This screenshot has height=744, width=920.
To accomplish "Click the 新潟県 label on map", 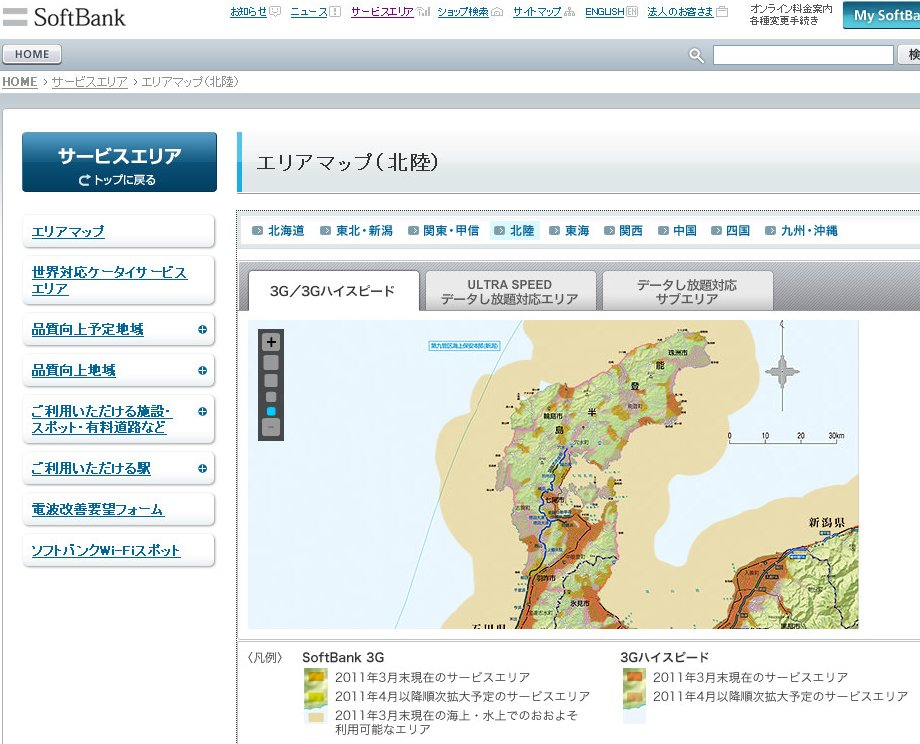I will point(827,522).
